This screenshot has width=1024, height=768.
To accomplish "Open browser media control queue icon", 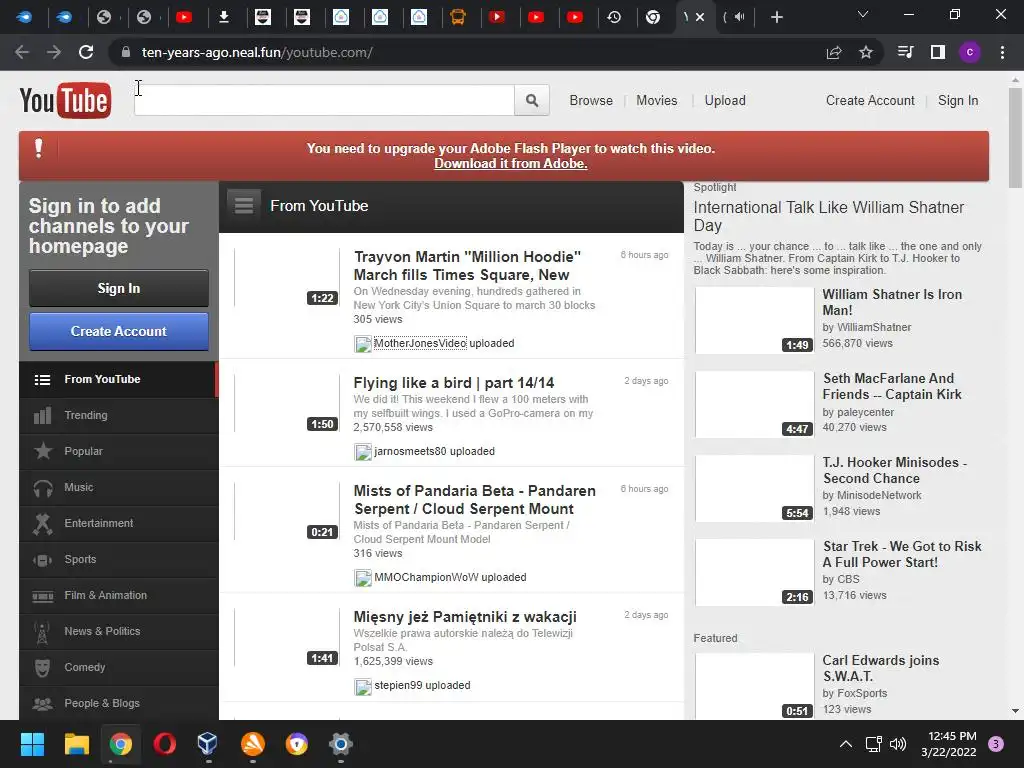I will pyautogui.click(x=906, y=52).
